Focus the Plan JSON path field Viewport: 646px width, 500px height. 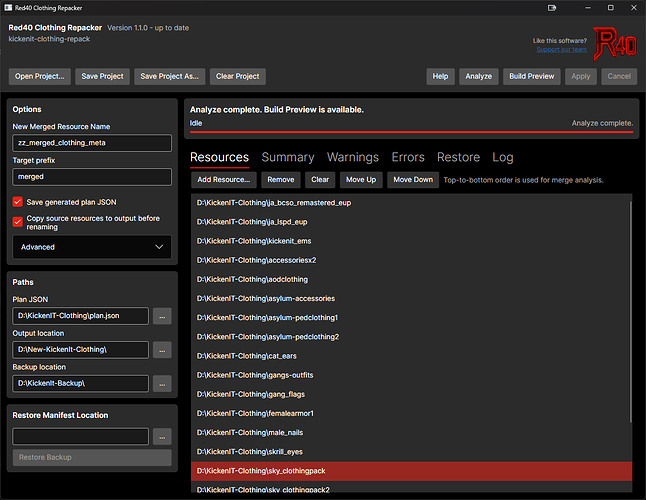pos(80,316)
